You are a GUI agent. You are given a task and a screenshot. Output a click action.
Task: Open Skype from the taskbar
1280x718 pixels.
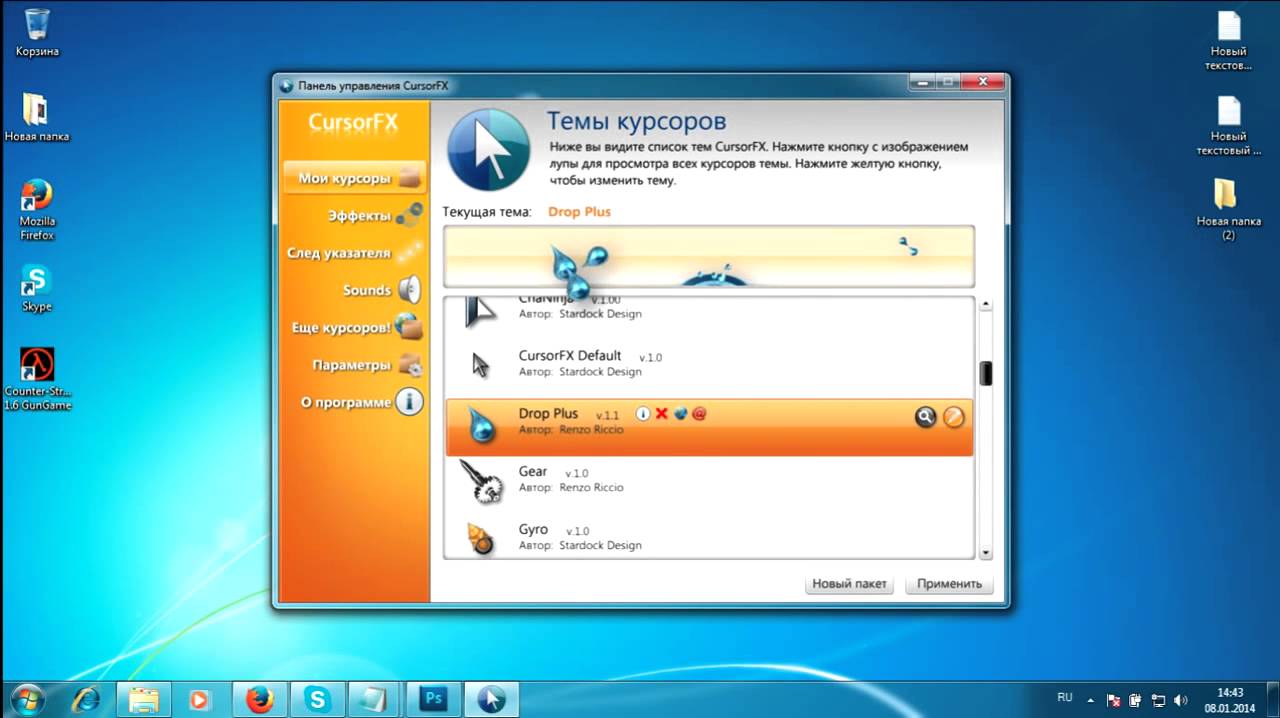[x=318, y=698]
